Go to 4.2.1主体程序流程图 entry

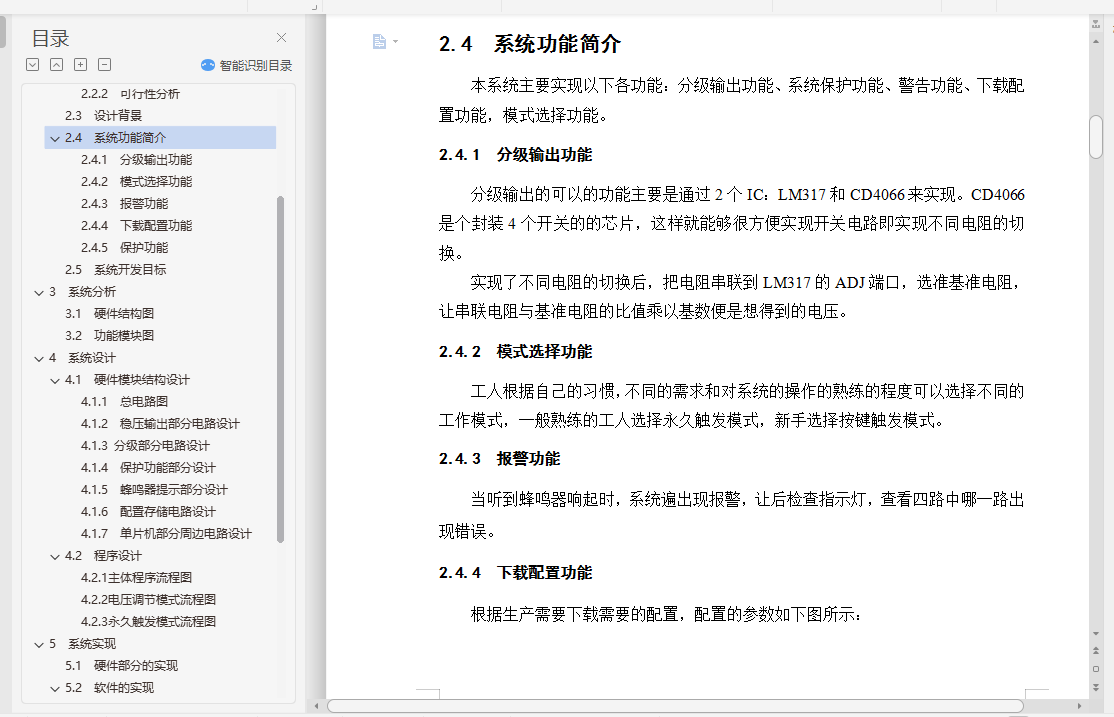point(136,578)
